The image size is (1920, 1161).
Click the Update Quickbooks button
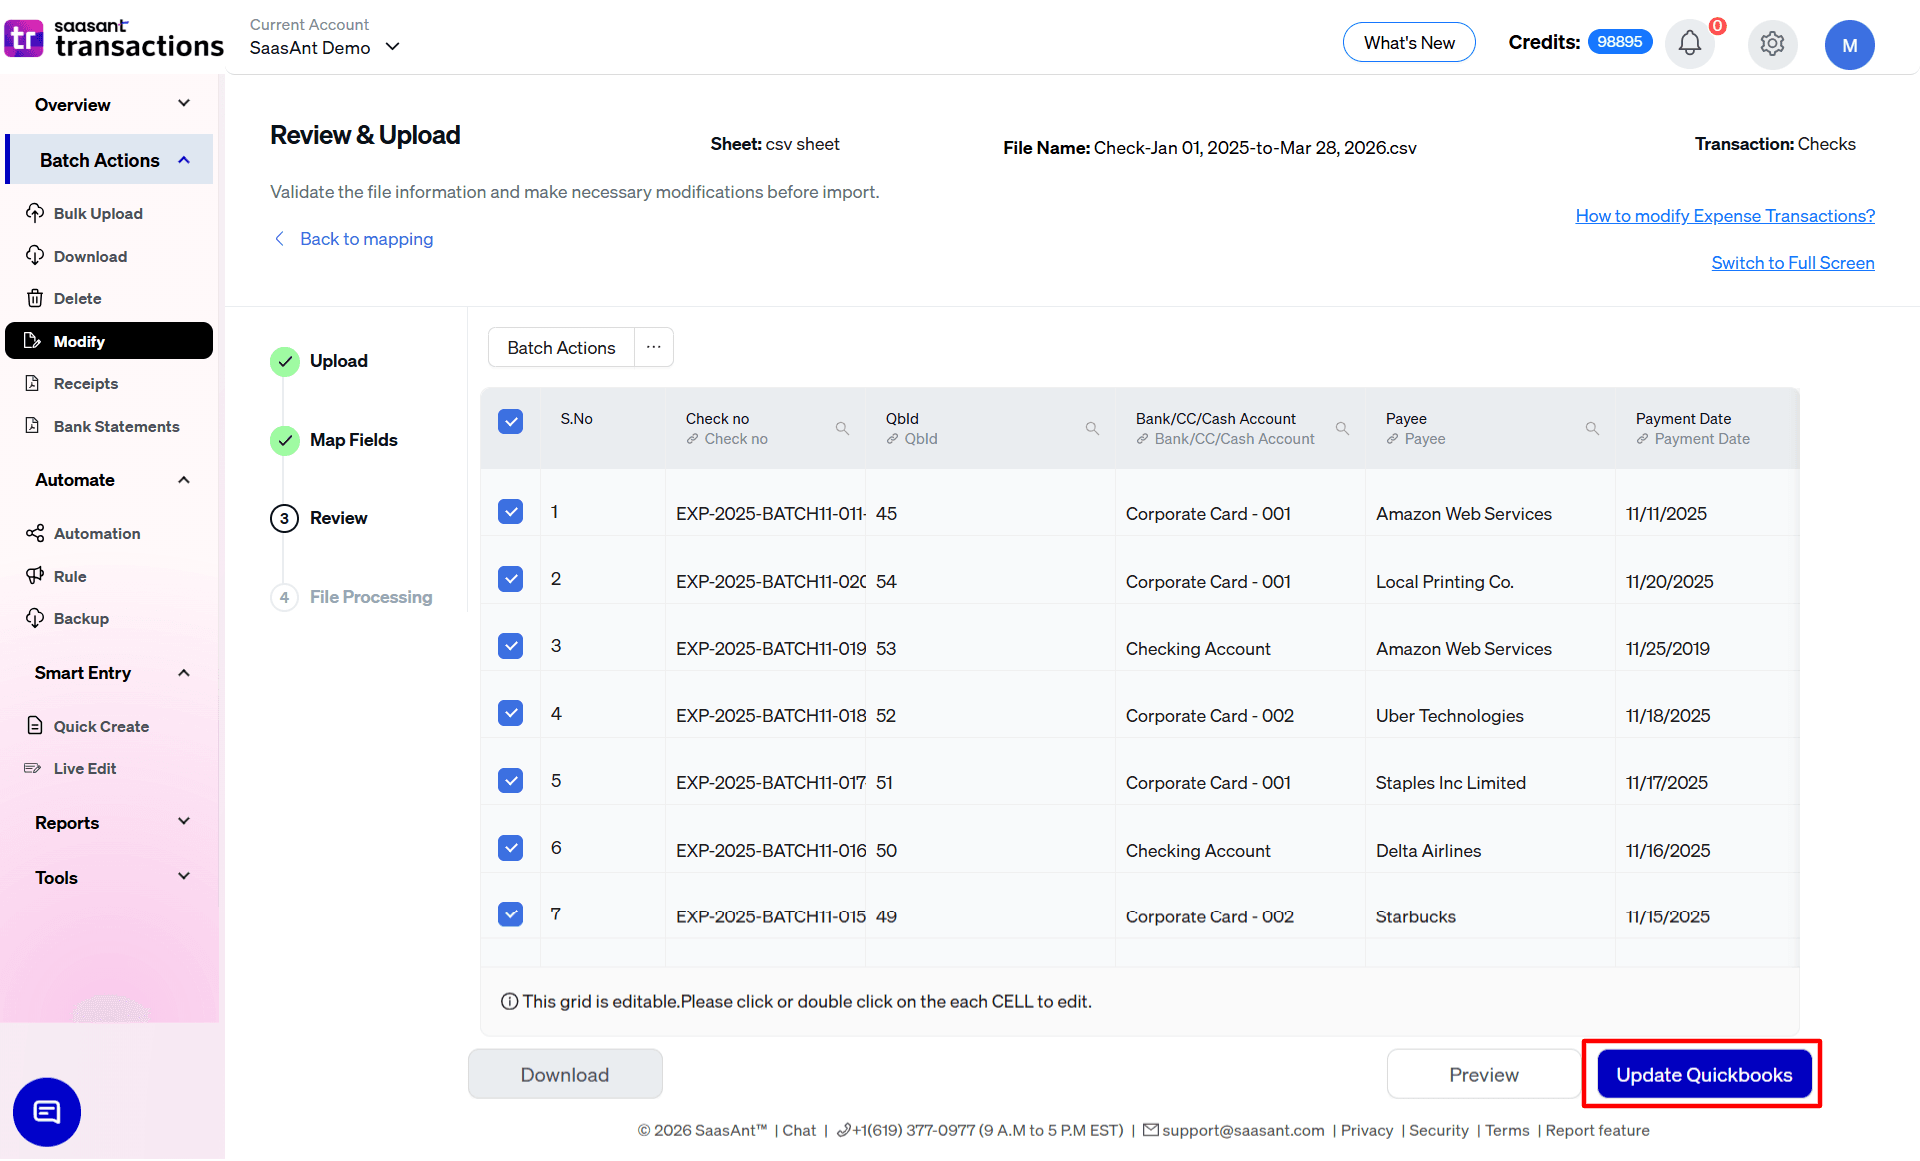[x=1703, y=1074]
